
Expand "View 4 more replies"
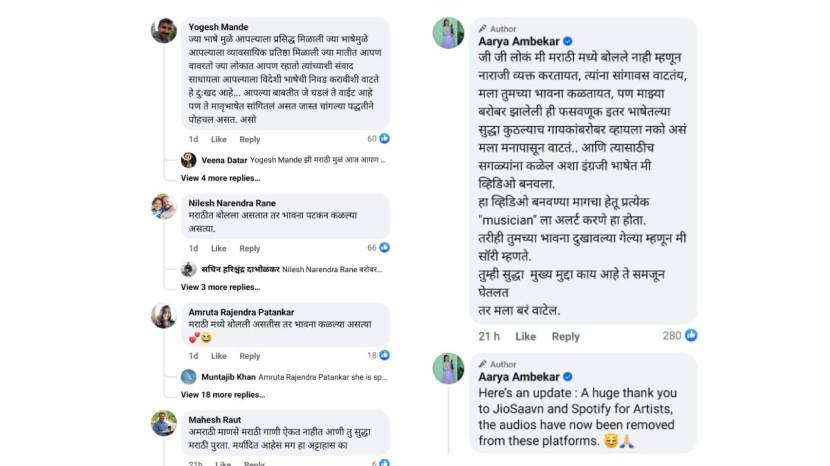click(x=217, y=178)
